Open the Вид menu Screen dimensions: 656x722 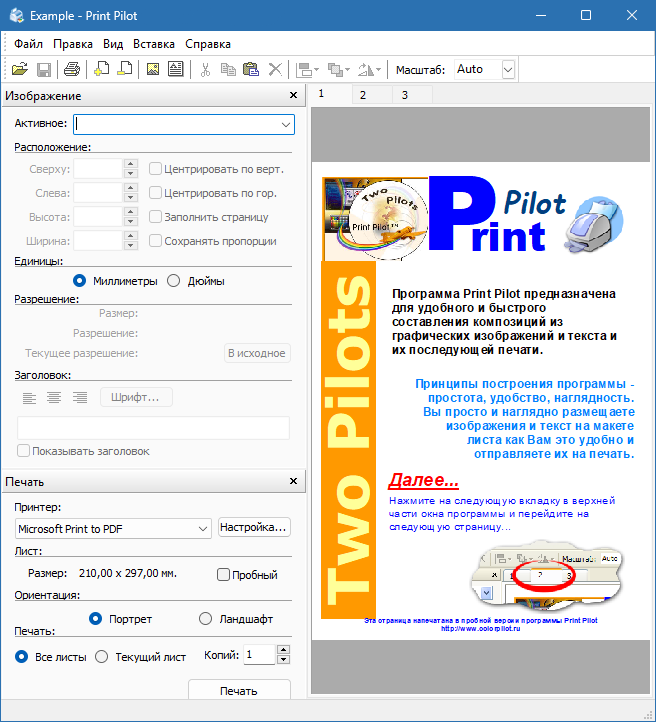pos(113,44)
